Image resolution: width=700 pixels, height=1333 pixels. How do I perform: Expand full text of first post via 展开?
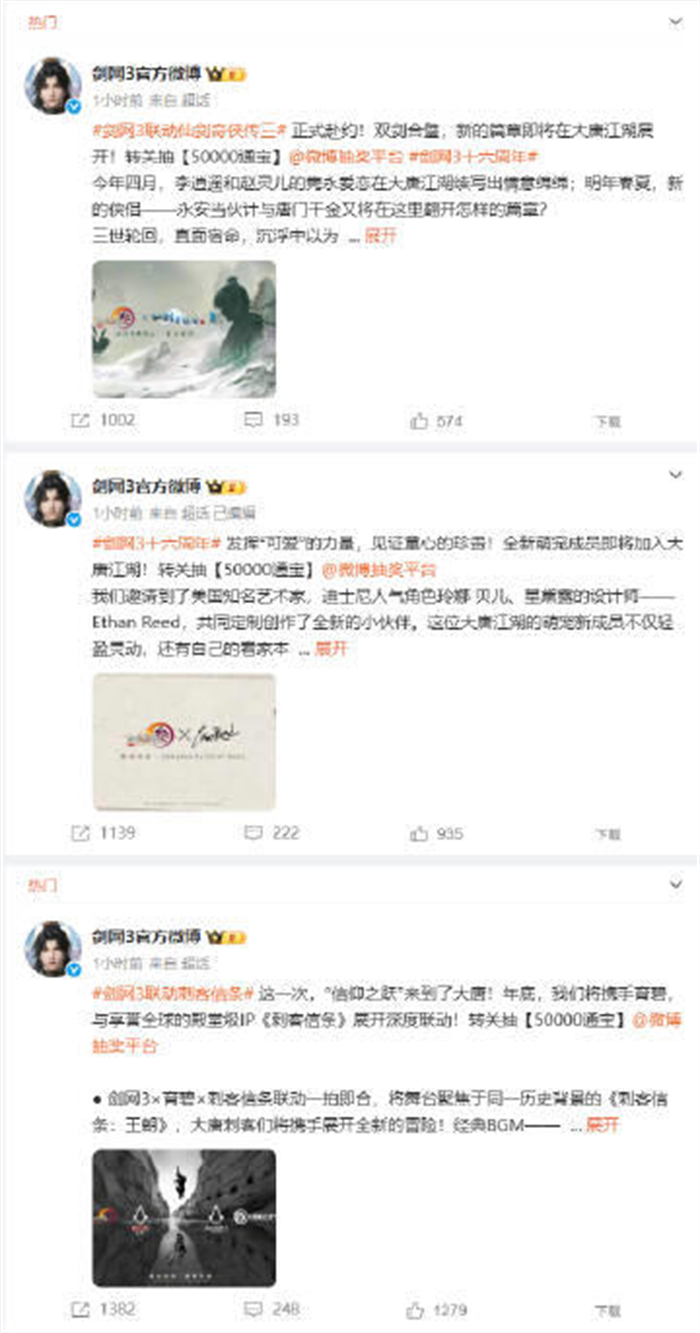coord(380,236)
